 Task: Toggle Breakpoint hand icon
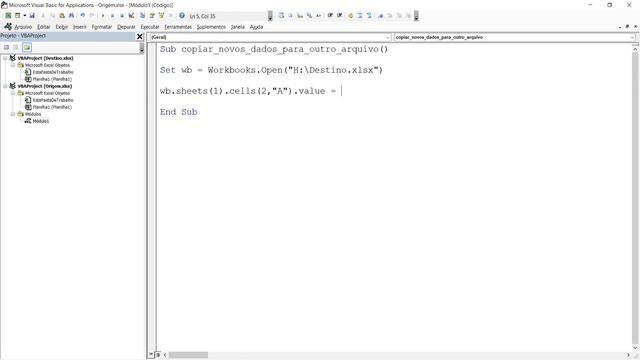[350, 16]
